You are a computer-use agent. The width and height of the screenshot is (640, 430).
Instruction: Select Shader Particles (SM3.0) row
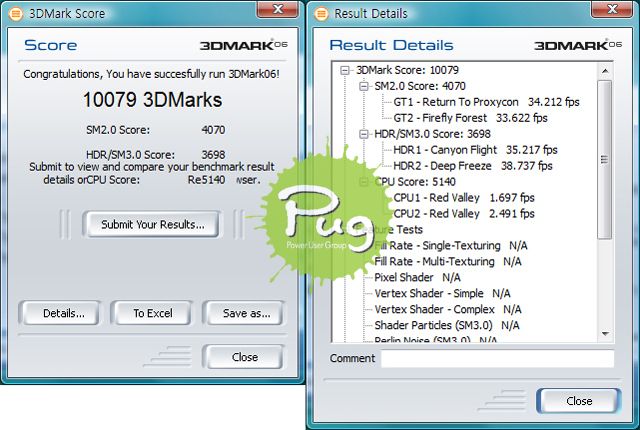[447, 325]
